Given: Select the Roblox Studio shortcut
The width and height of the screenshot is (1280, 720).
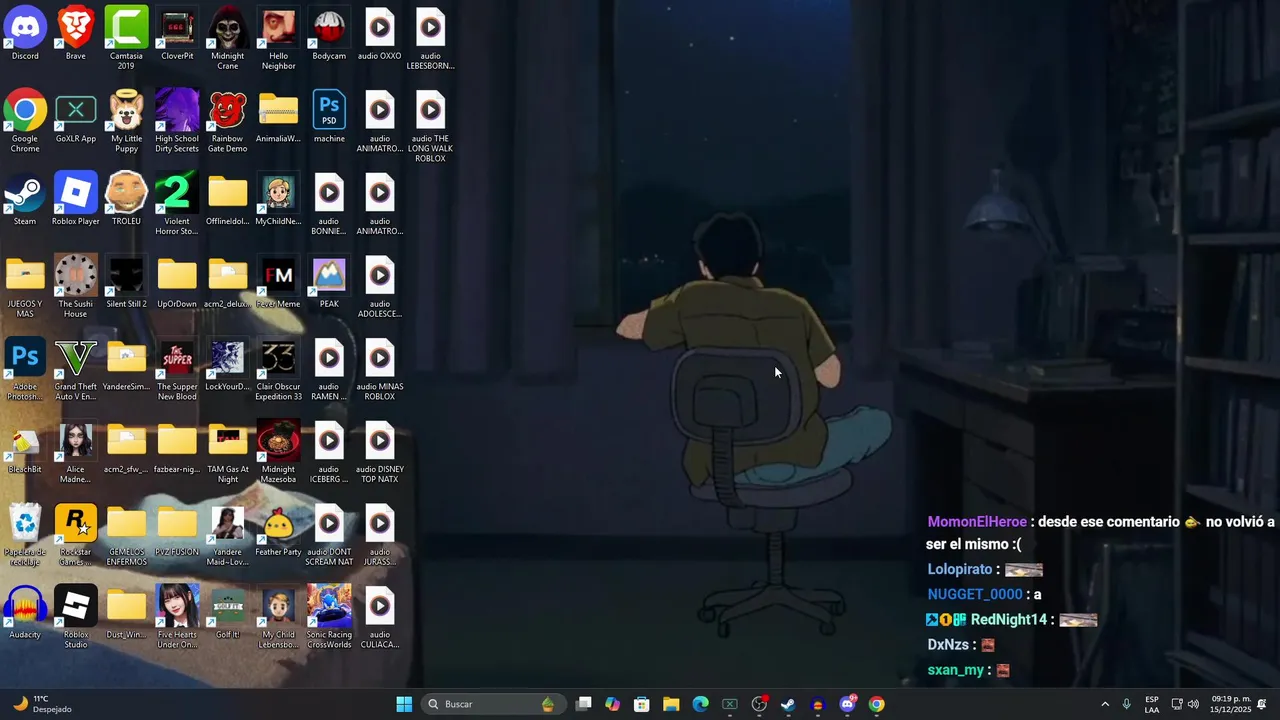Looking at the screenshot, I should tap(76, 618).
